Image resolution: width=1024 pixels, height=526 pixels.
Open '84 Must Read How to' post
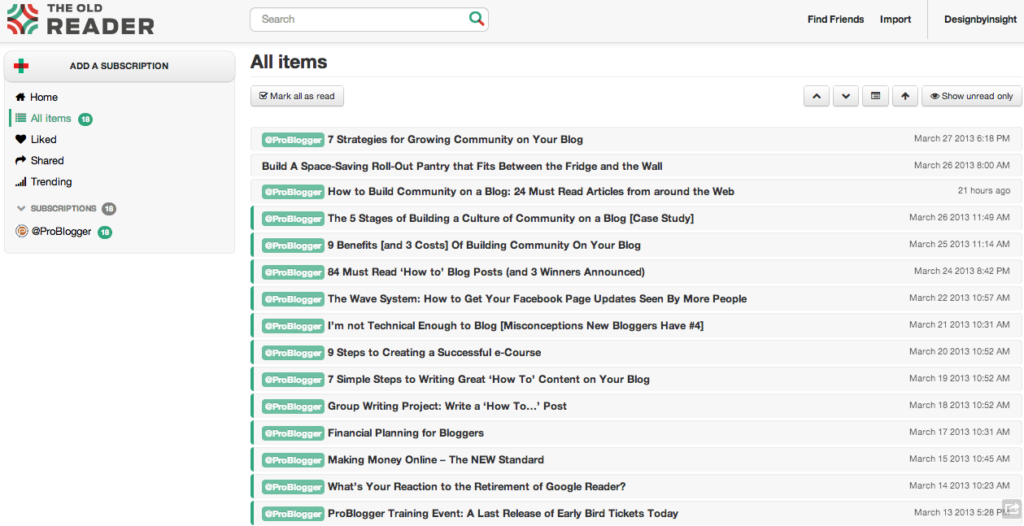click(486, 272)
